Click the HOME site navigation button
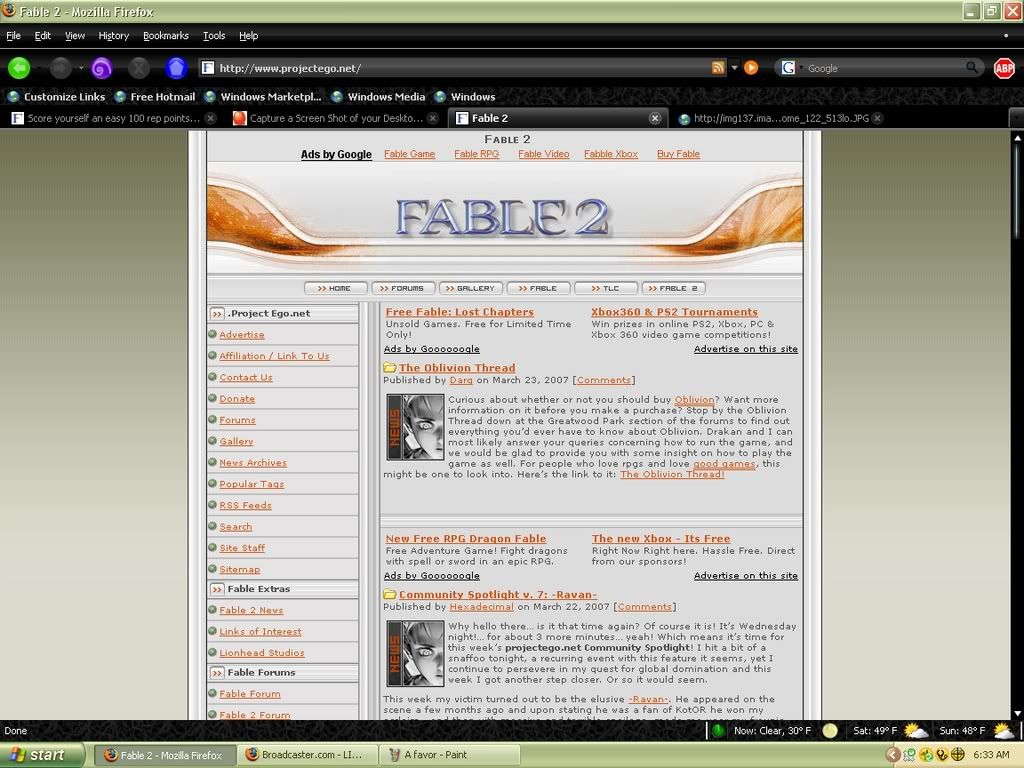This screenshot has height=768, width=1024. point(335,288)
